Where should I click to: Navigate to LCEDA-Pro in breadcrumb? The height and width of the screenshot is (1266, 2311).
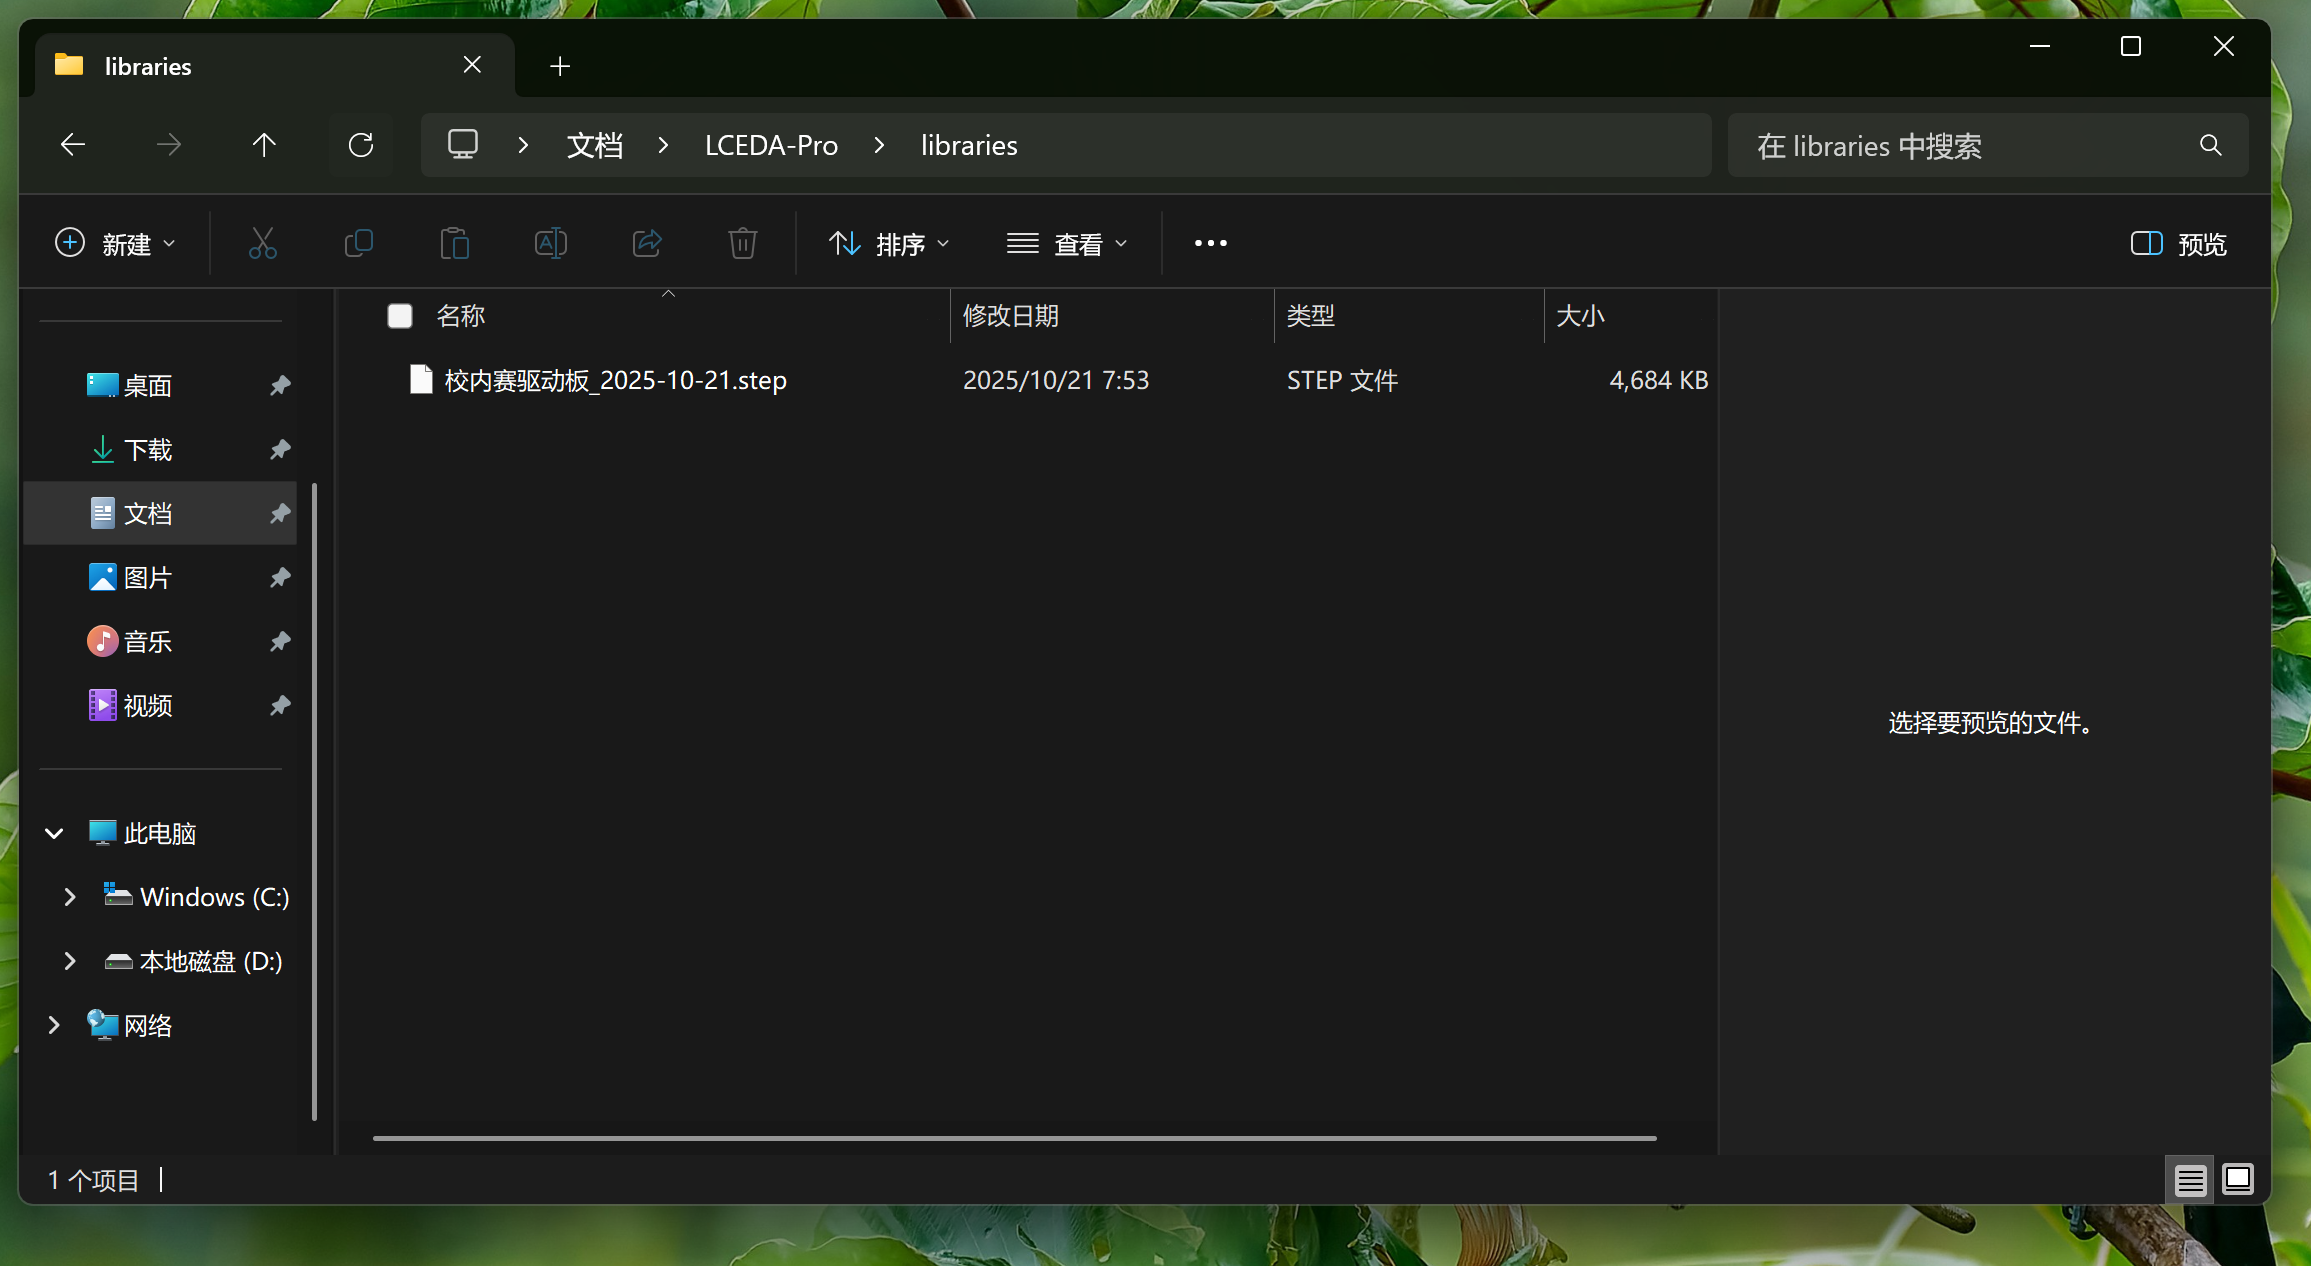click(x=771, y=146)
